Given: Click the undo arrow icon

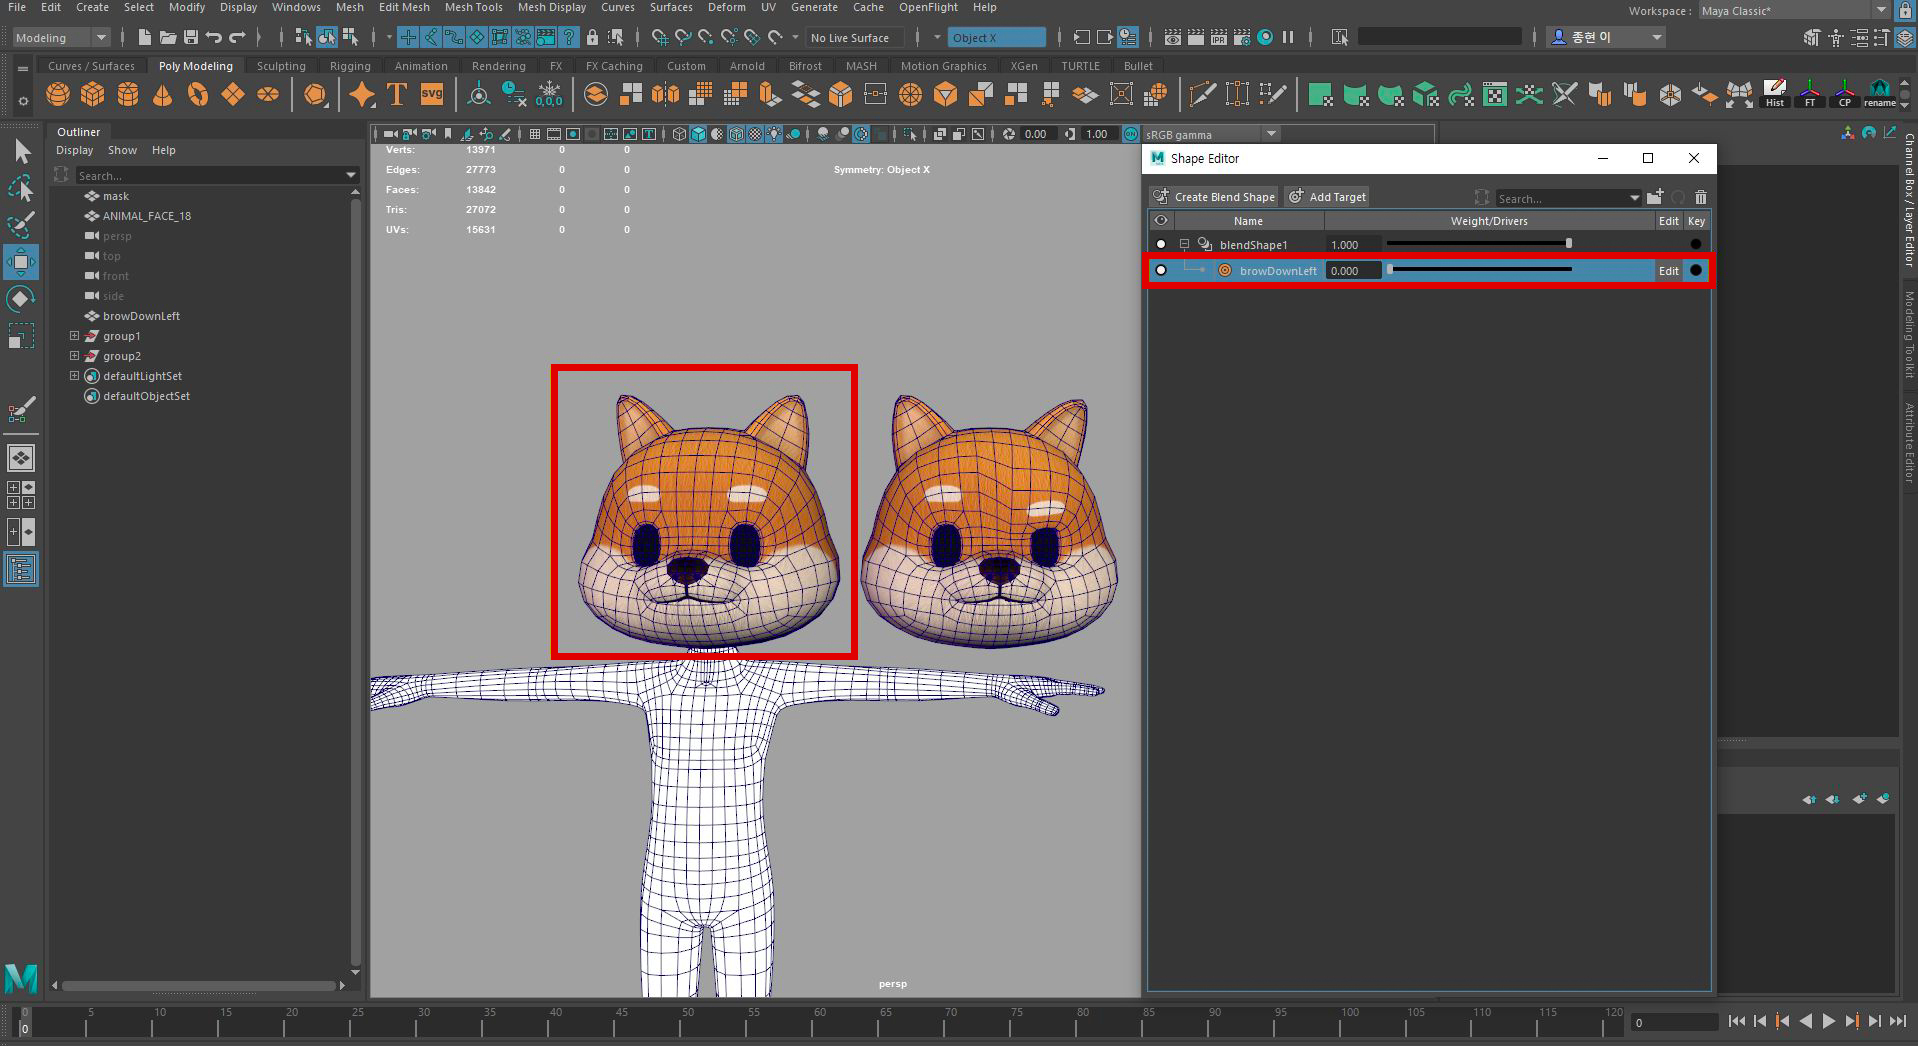Looking at the screenshot, I should click(214, 38).
